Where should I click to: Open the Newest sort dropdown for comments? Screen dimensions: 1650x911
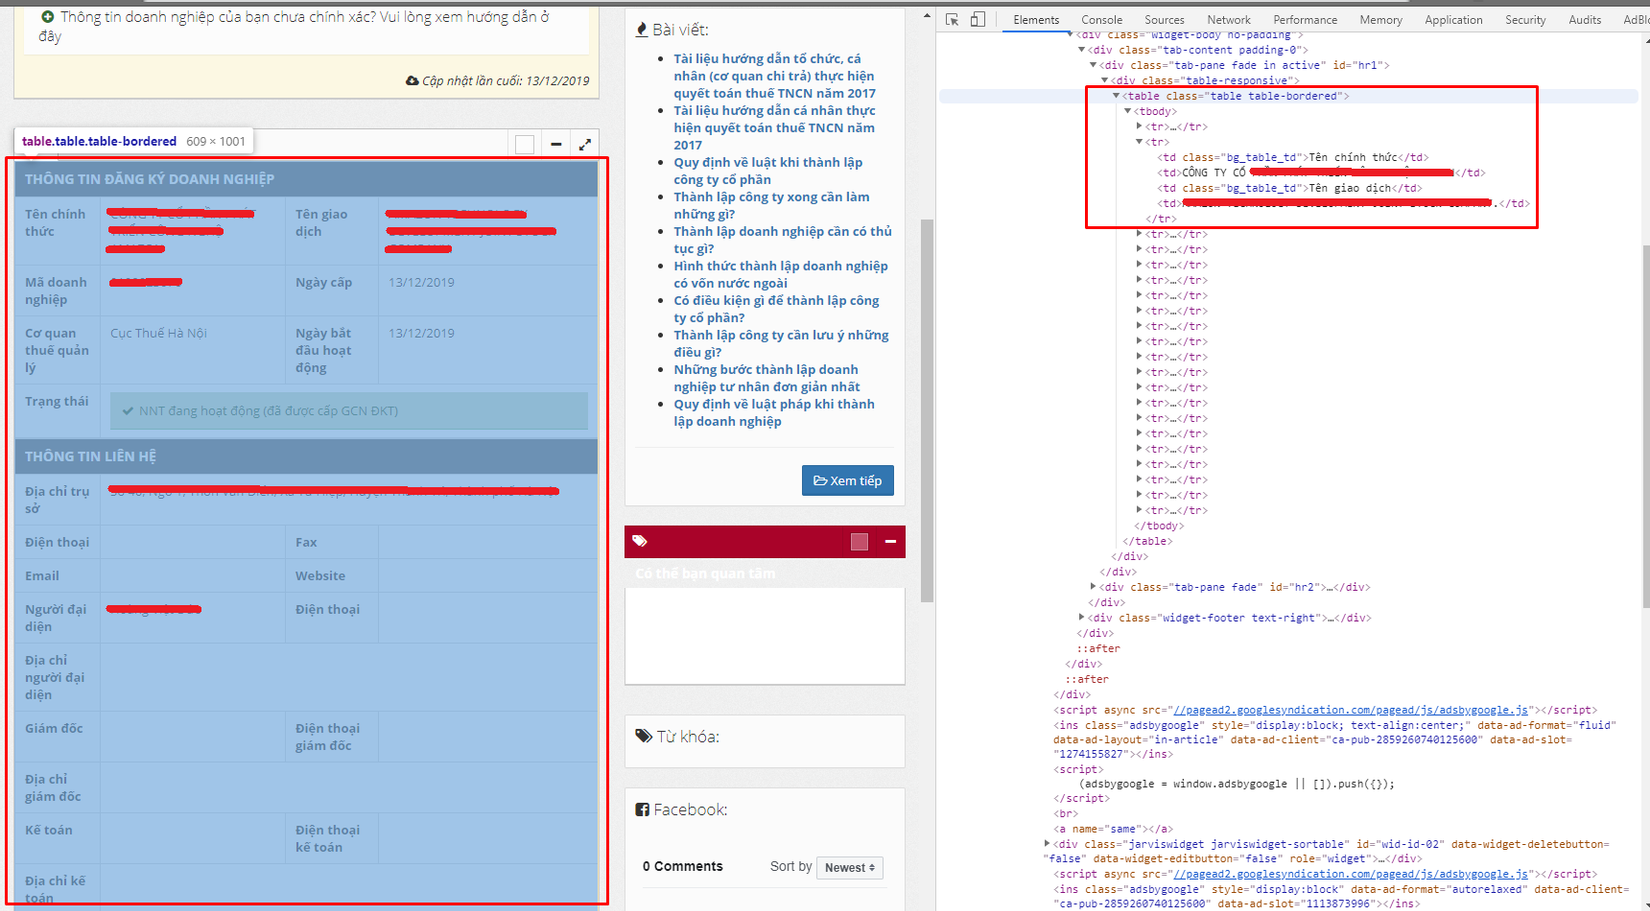tap(849, 867)
